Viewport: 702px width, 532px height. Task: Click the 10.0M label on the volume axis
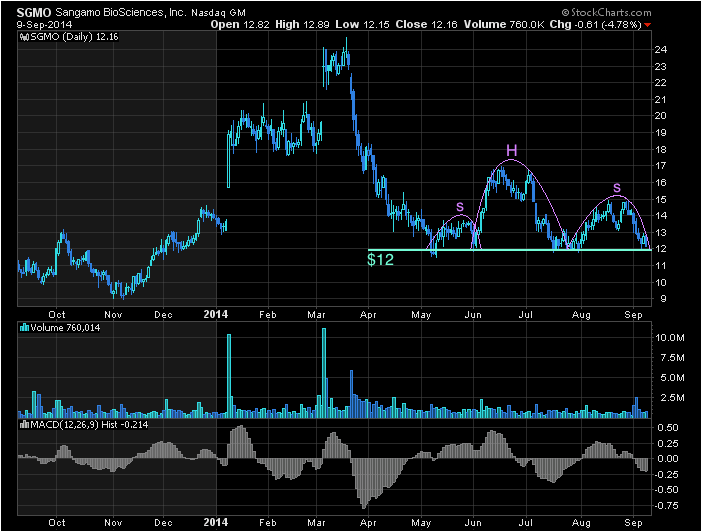[670, 338]
